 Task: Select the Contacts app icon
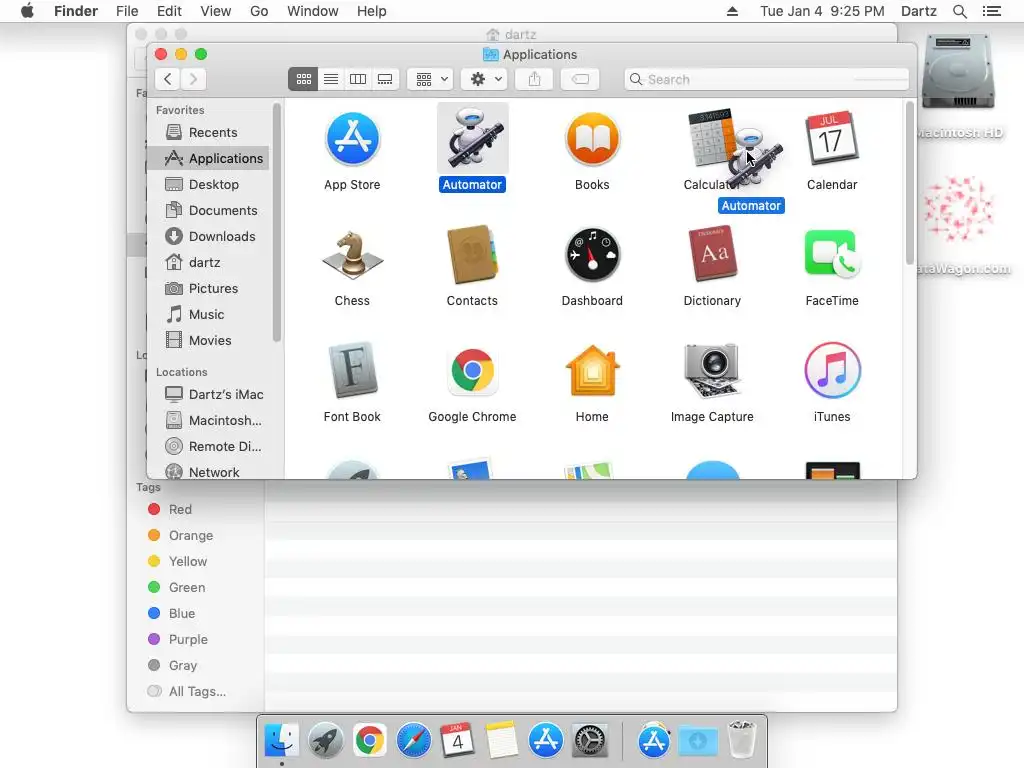(472, 255)
